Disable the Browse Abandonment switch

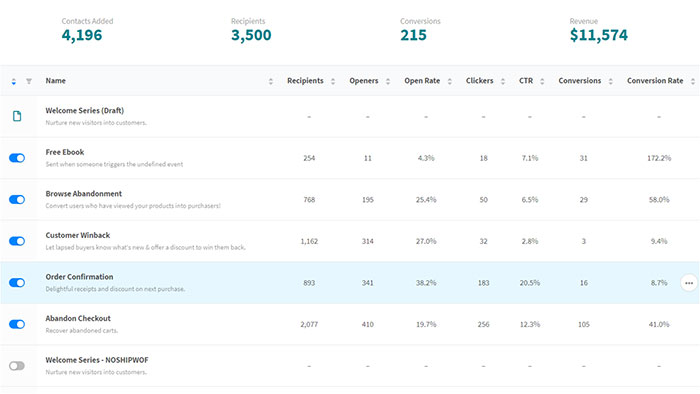[17, 199]
